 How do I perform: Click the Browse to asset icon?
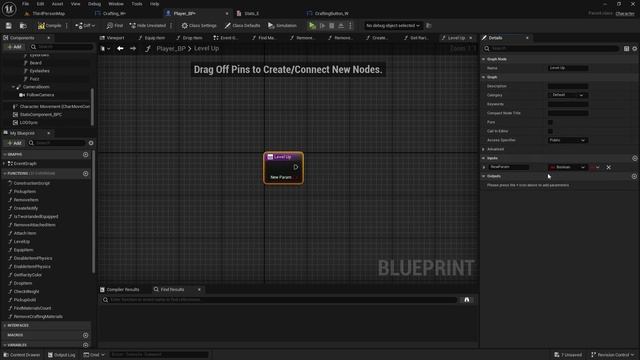(23, 26)
